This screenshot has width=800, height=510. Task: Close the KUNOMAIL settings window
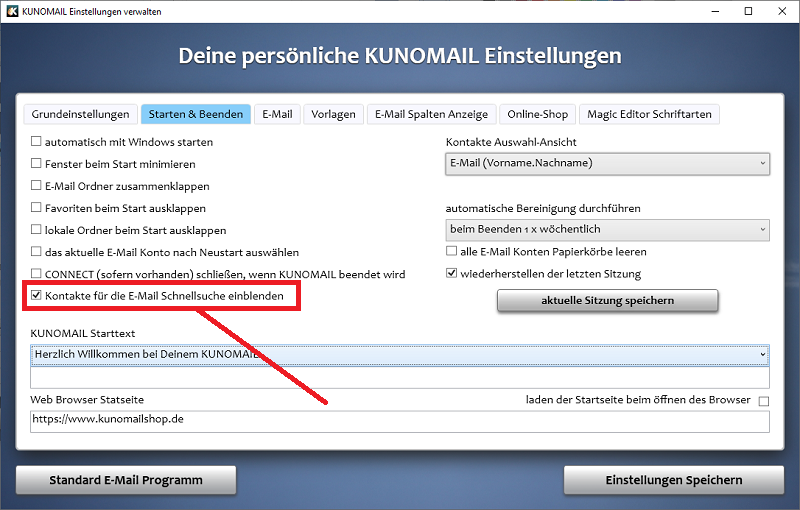click(x=782, y=11)
